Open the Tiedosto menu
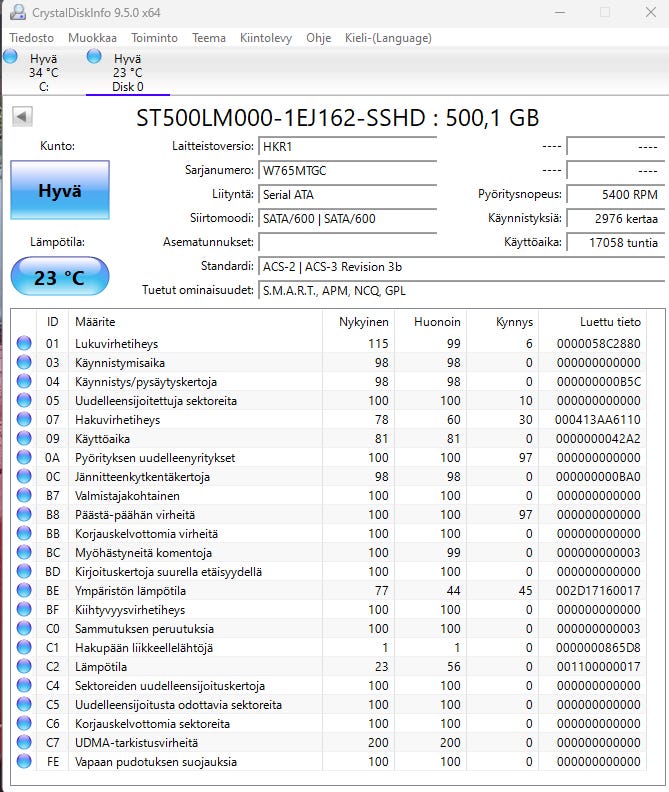This screenshot has height=792, width=669. 32,38
